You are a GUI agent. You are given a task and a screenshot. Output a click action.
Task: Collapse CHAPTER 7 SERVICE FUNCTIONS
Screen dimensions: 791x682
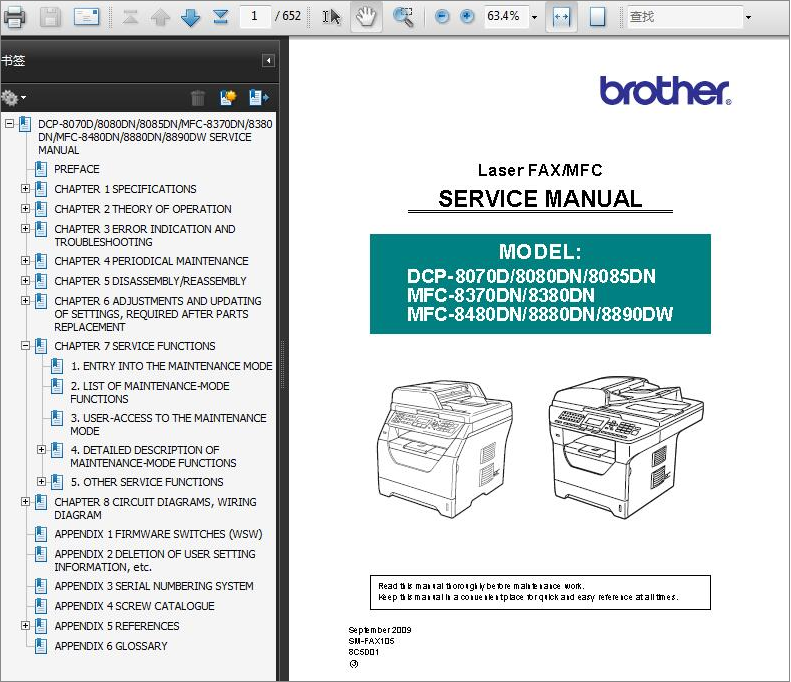(25, 346)
